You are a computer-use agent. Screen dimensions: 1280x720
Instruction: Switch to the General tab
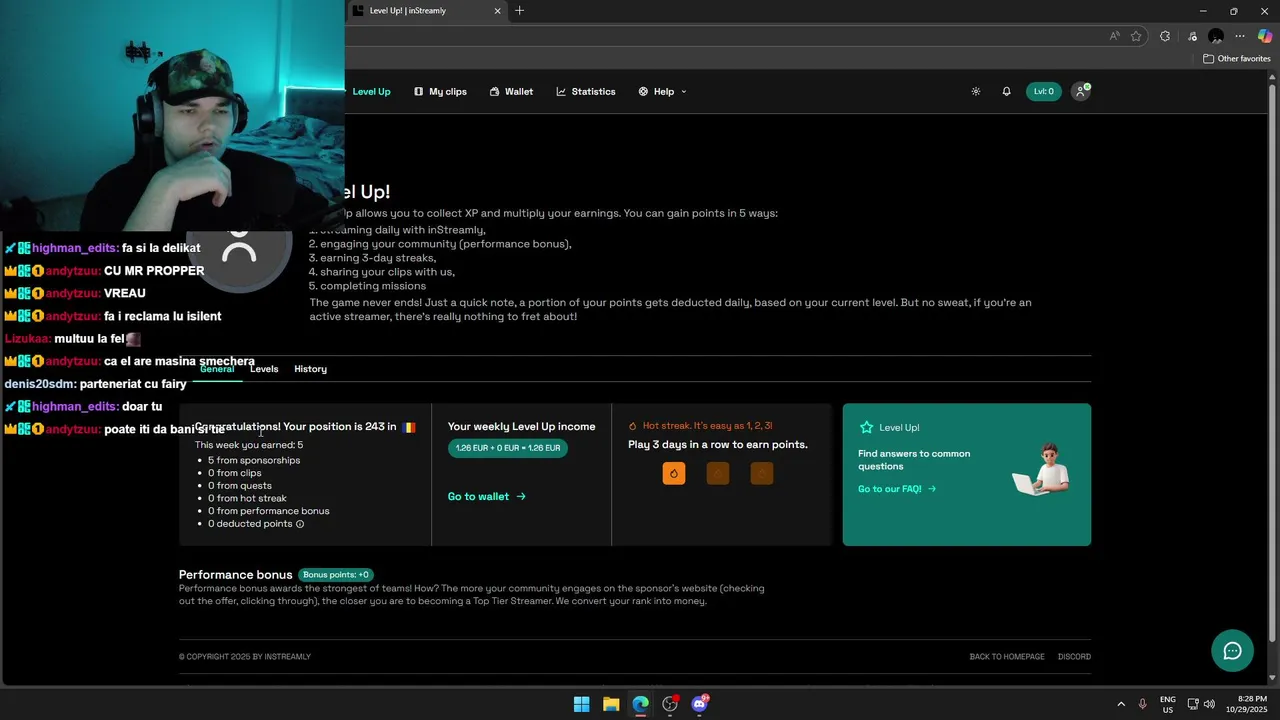coord(217,369)
